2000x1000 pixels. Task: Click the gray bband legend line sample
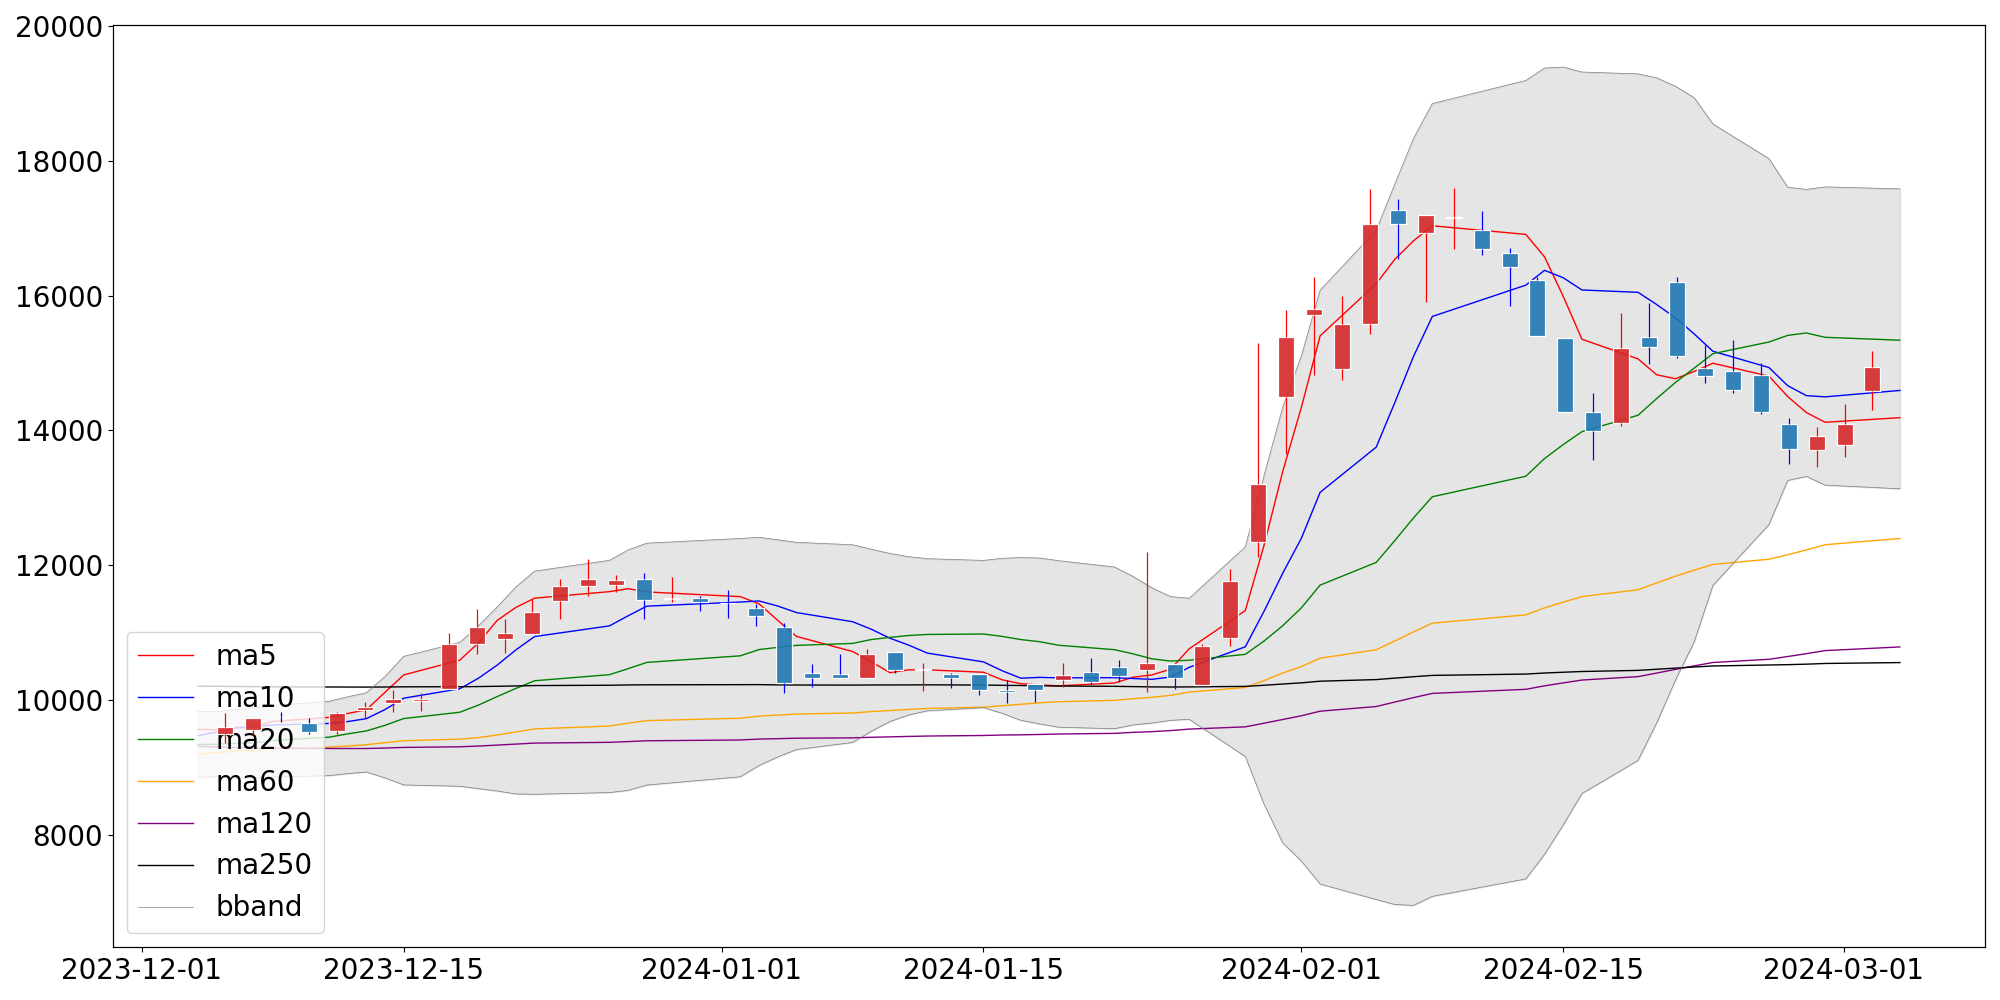coord(166,907)
